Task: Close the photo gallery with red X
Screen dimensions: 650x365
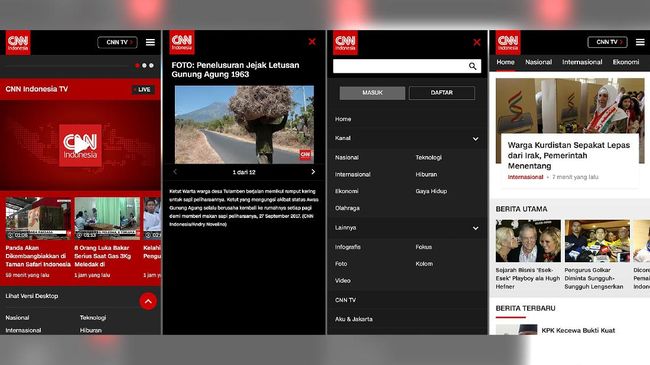Action: click(x=312, y=41)
